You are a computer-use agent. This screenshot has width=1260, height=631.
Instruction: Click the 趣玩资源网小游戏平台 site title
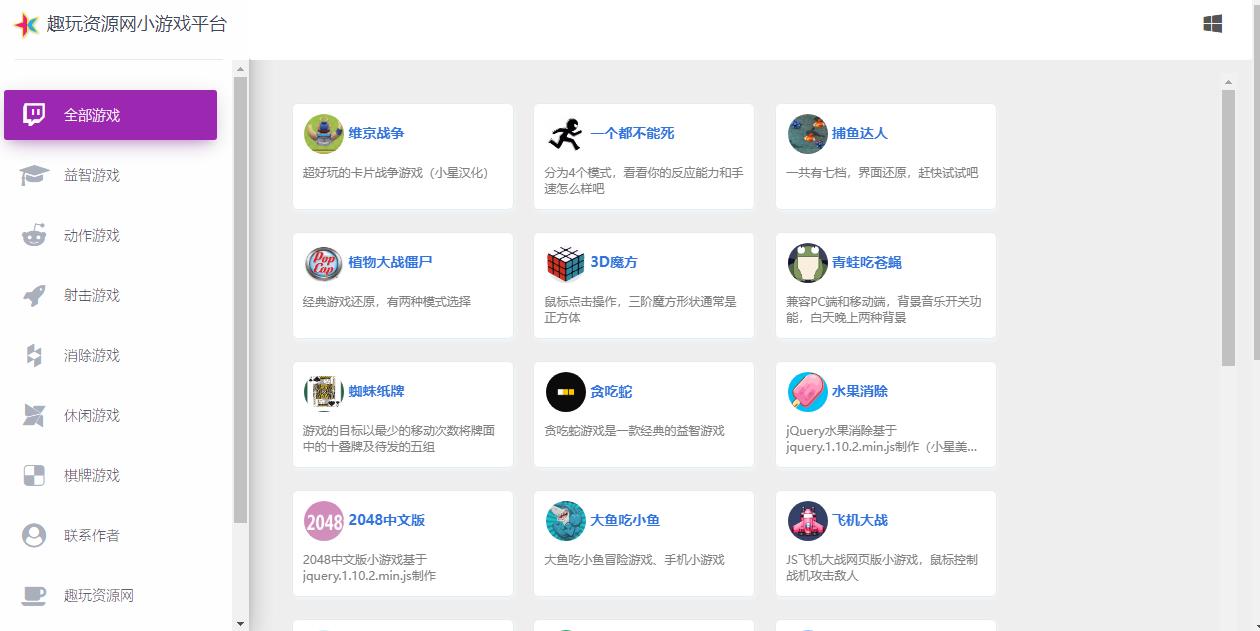coord(137,24)
